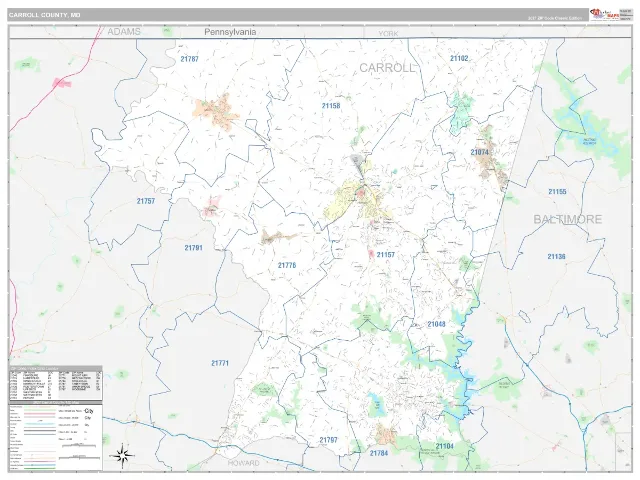Click the ZIP code label 21136
Screen dimensions: 640x480
coord(556,256)
